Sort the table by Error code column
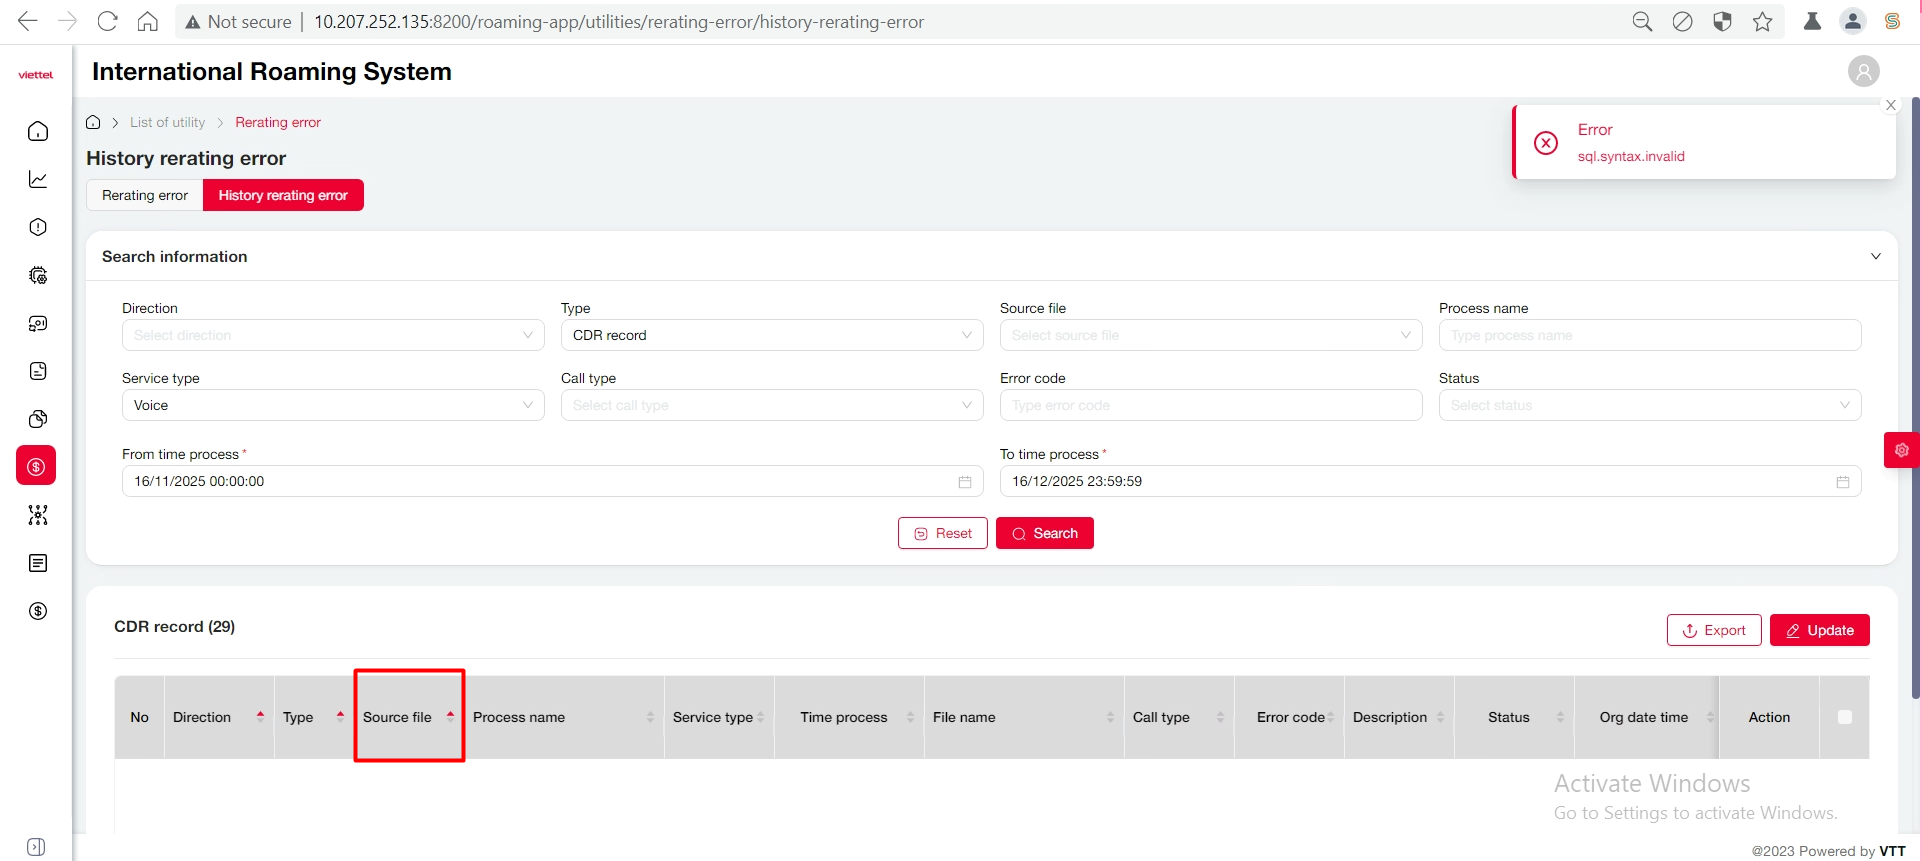Screen dimensions: 1922x861 click(1330, 717)
